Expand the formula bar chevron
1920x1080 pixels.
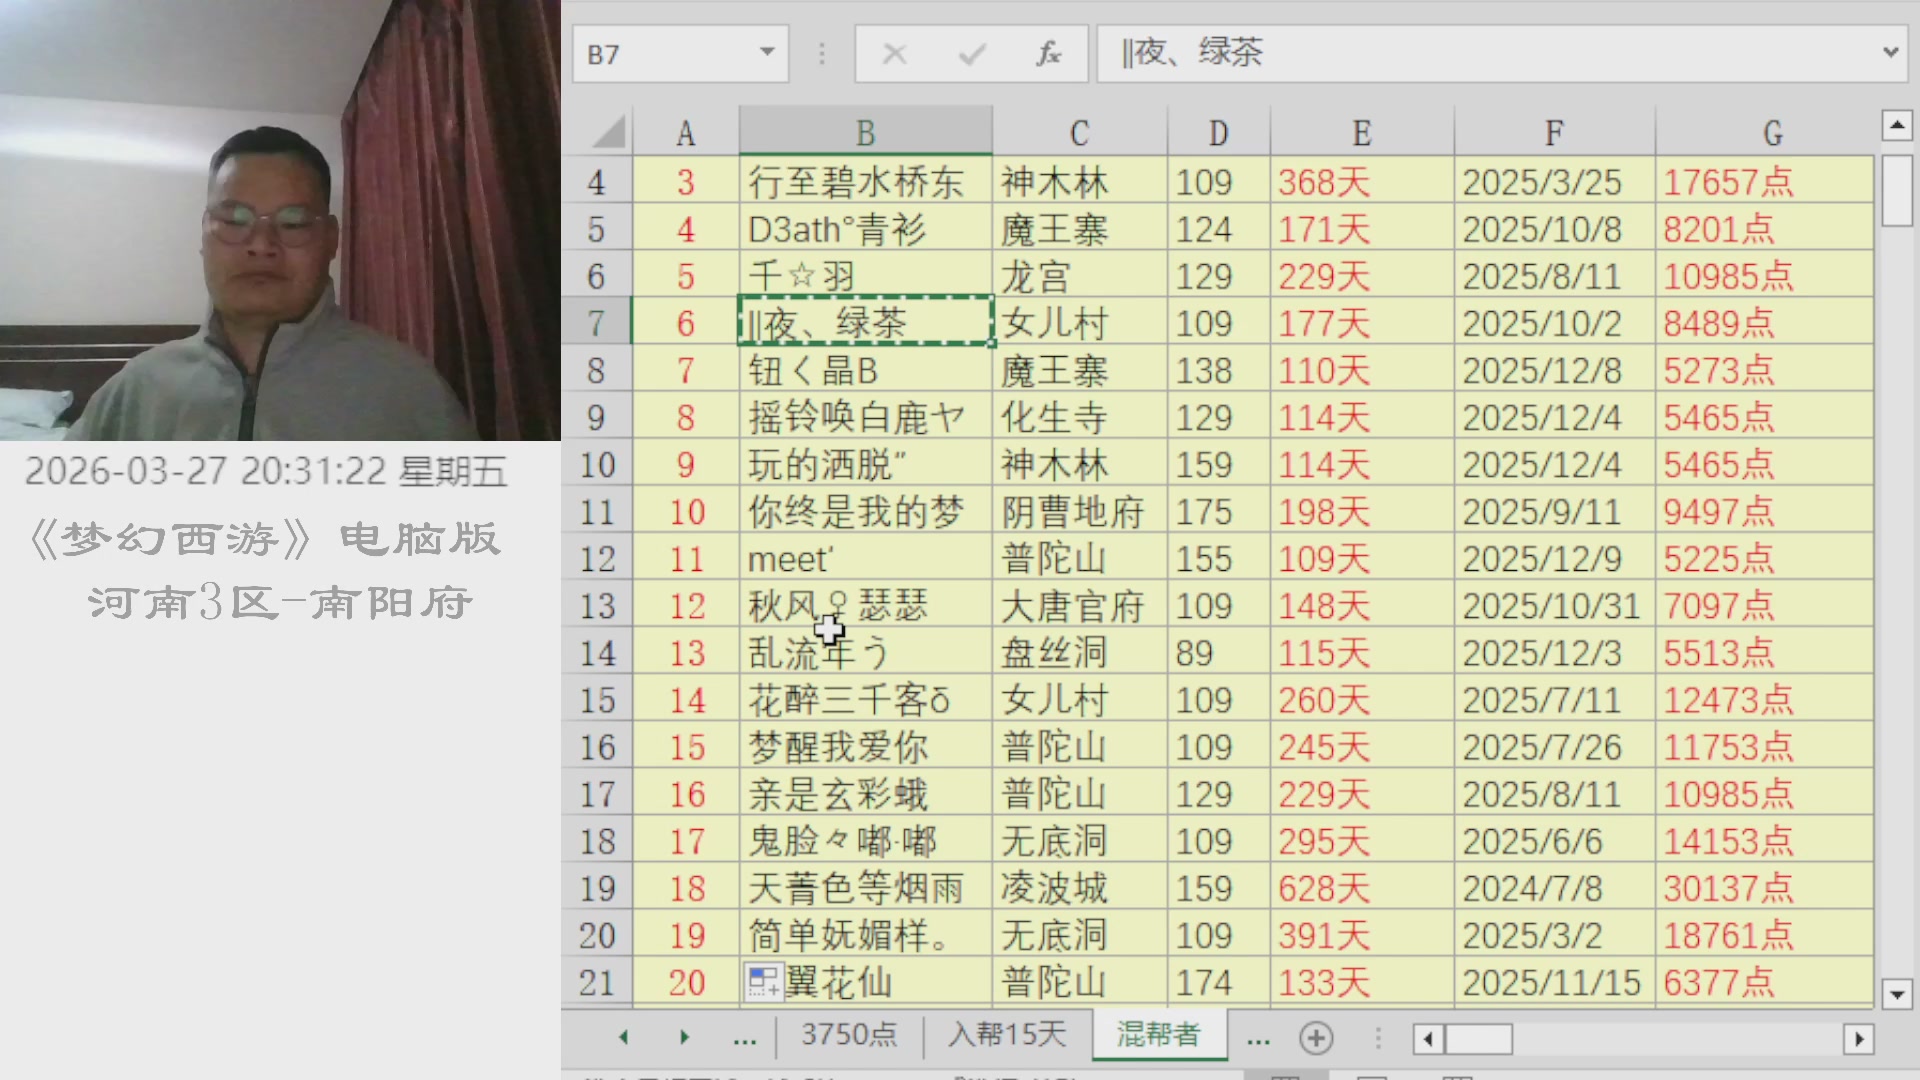[x=1890, y=52]
